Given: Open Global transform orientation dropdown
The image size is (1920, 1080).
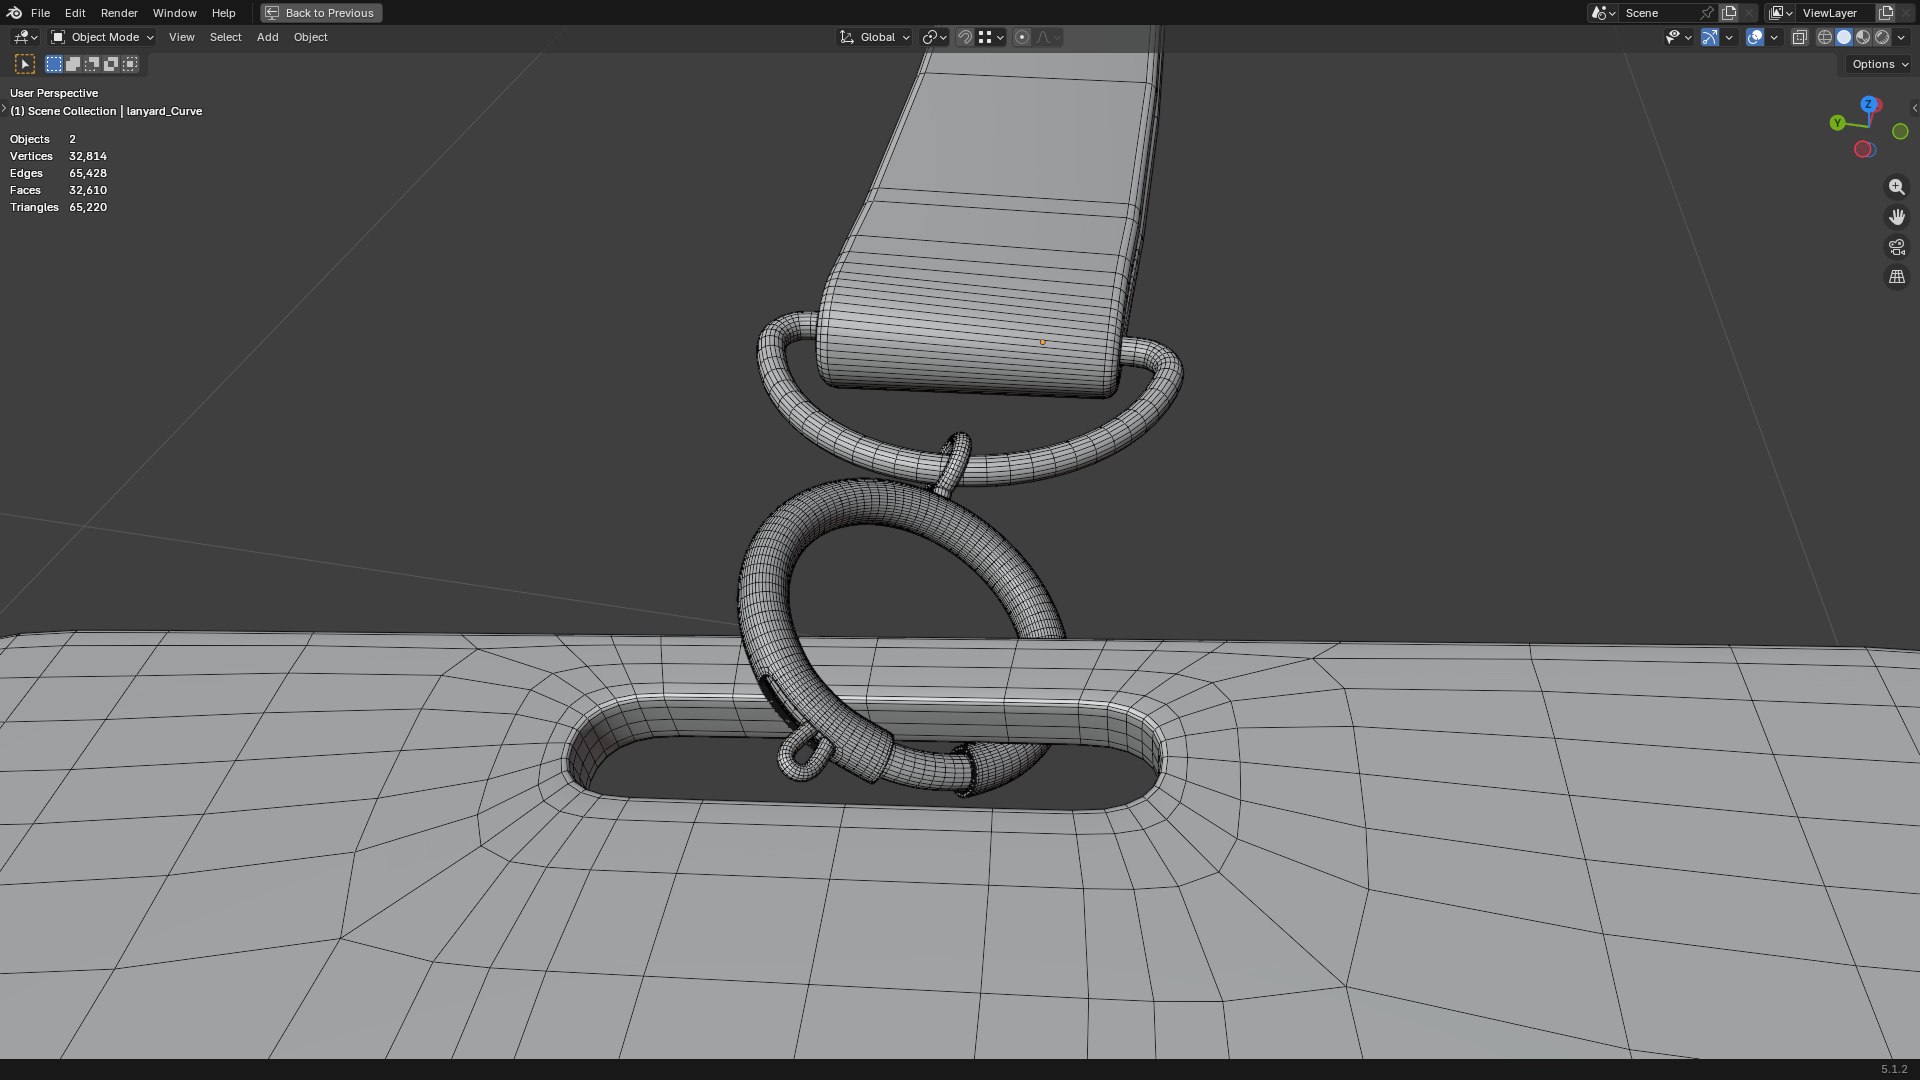Looking at the screenshot, I should (874, 37).
